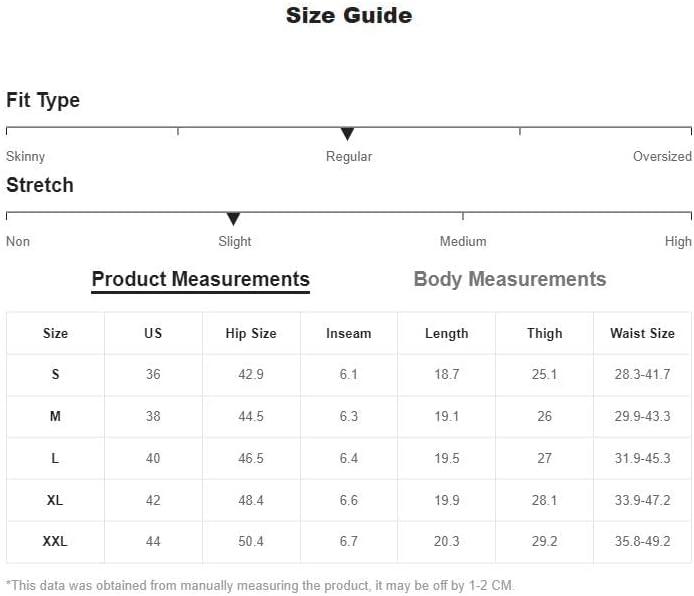Image resolution: width=694 pixels, height=596 pixels.
Task: Click the Fit Type slider marker at Regular
Action: (x=347, y=134)
